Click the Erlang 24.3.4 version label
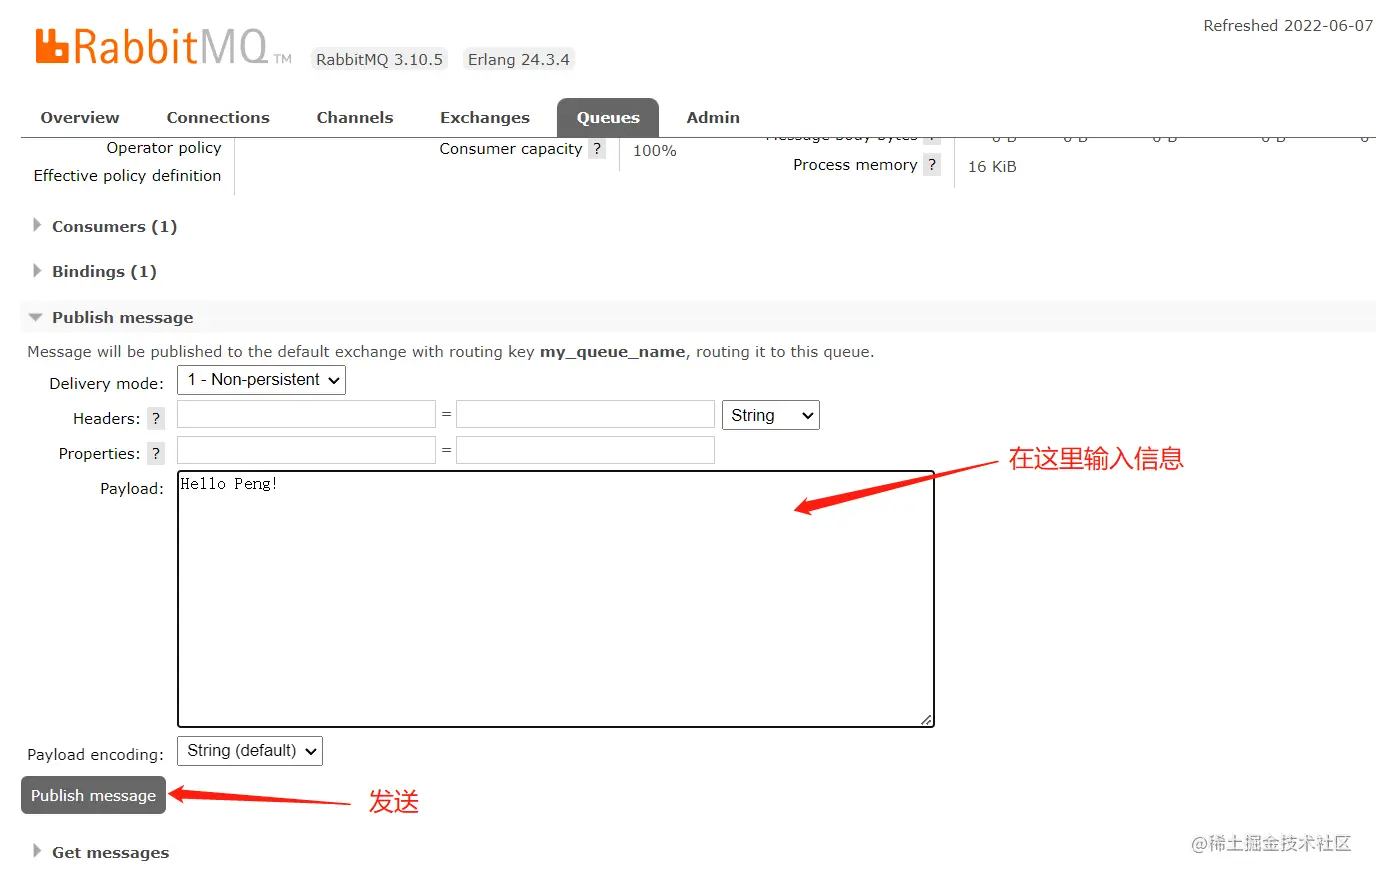 click(x=518, y=60)
